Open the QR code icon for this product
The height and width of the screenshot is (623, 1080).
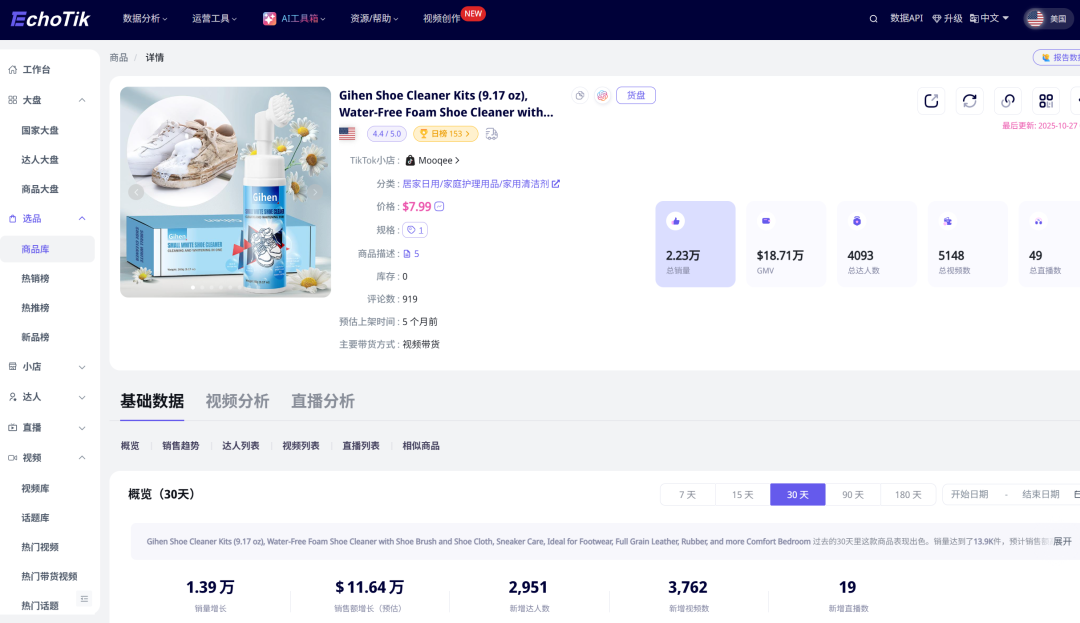coord(1046,100)
